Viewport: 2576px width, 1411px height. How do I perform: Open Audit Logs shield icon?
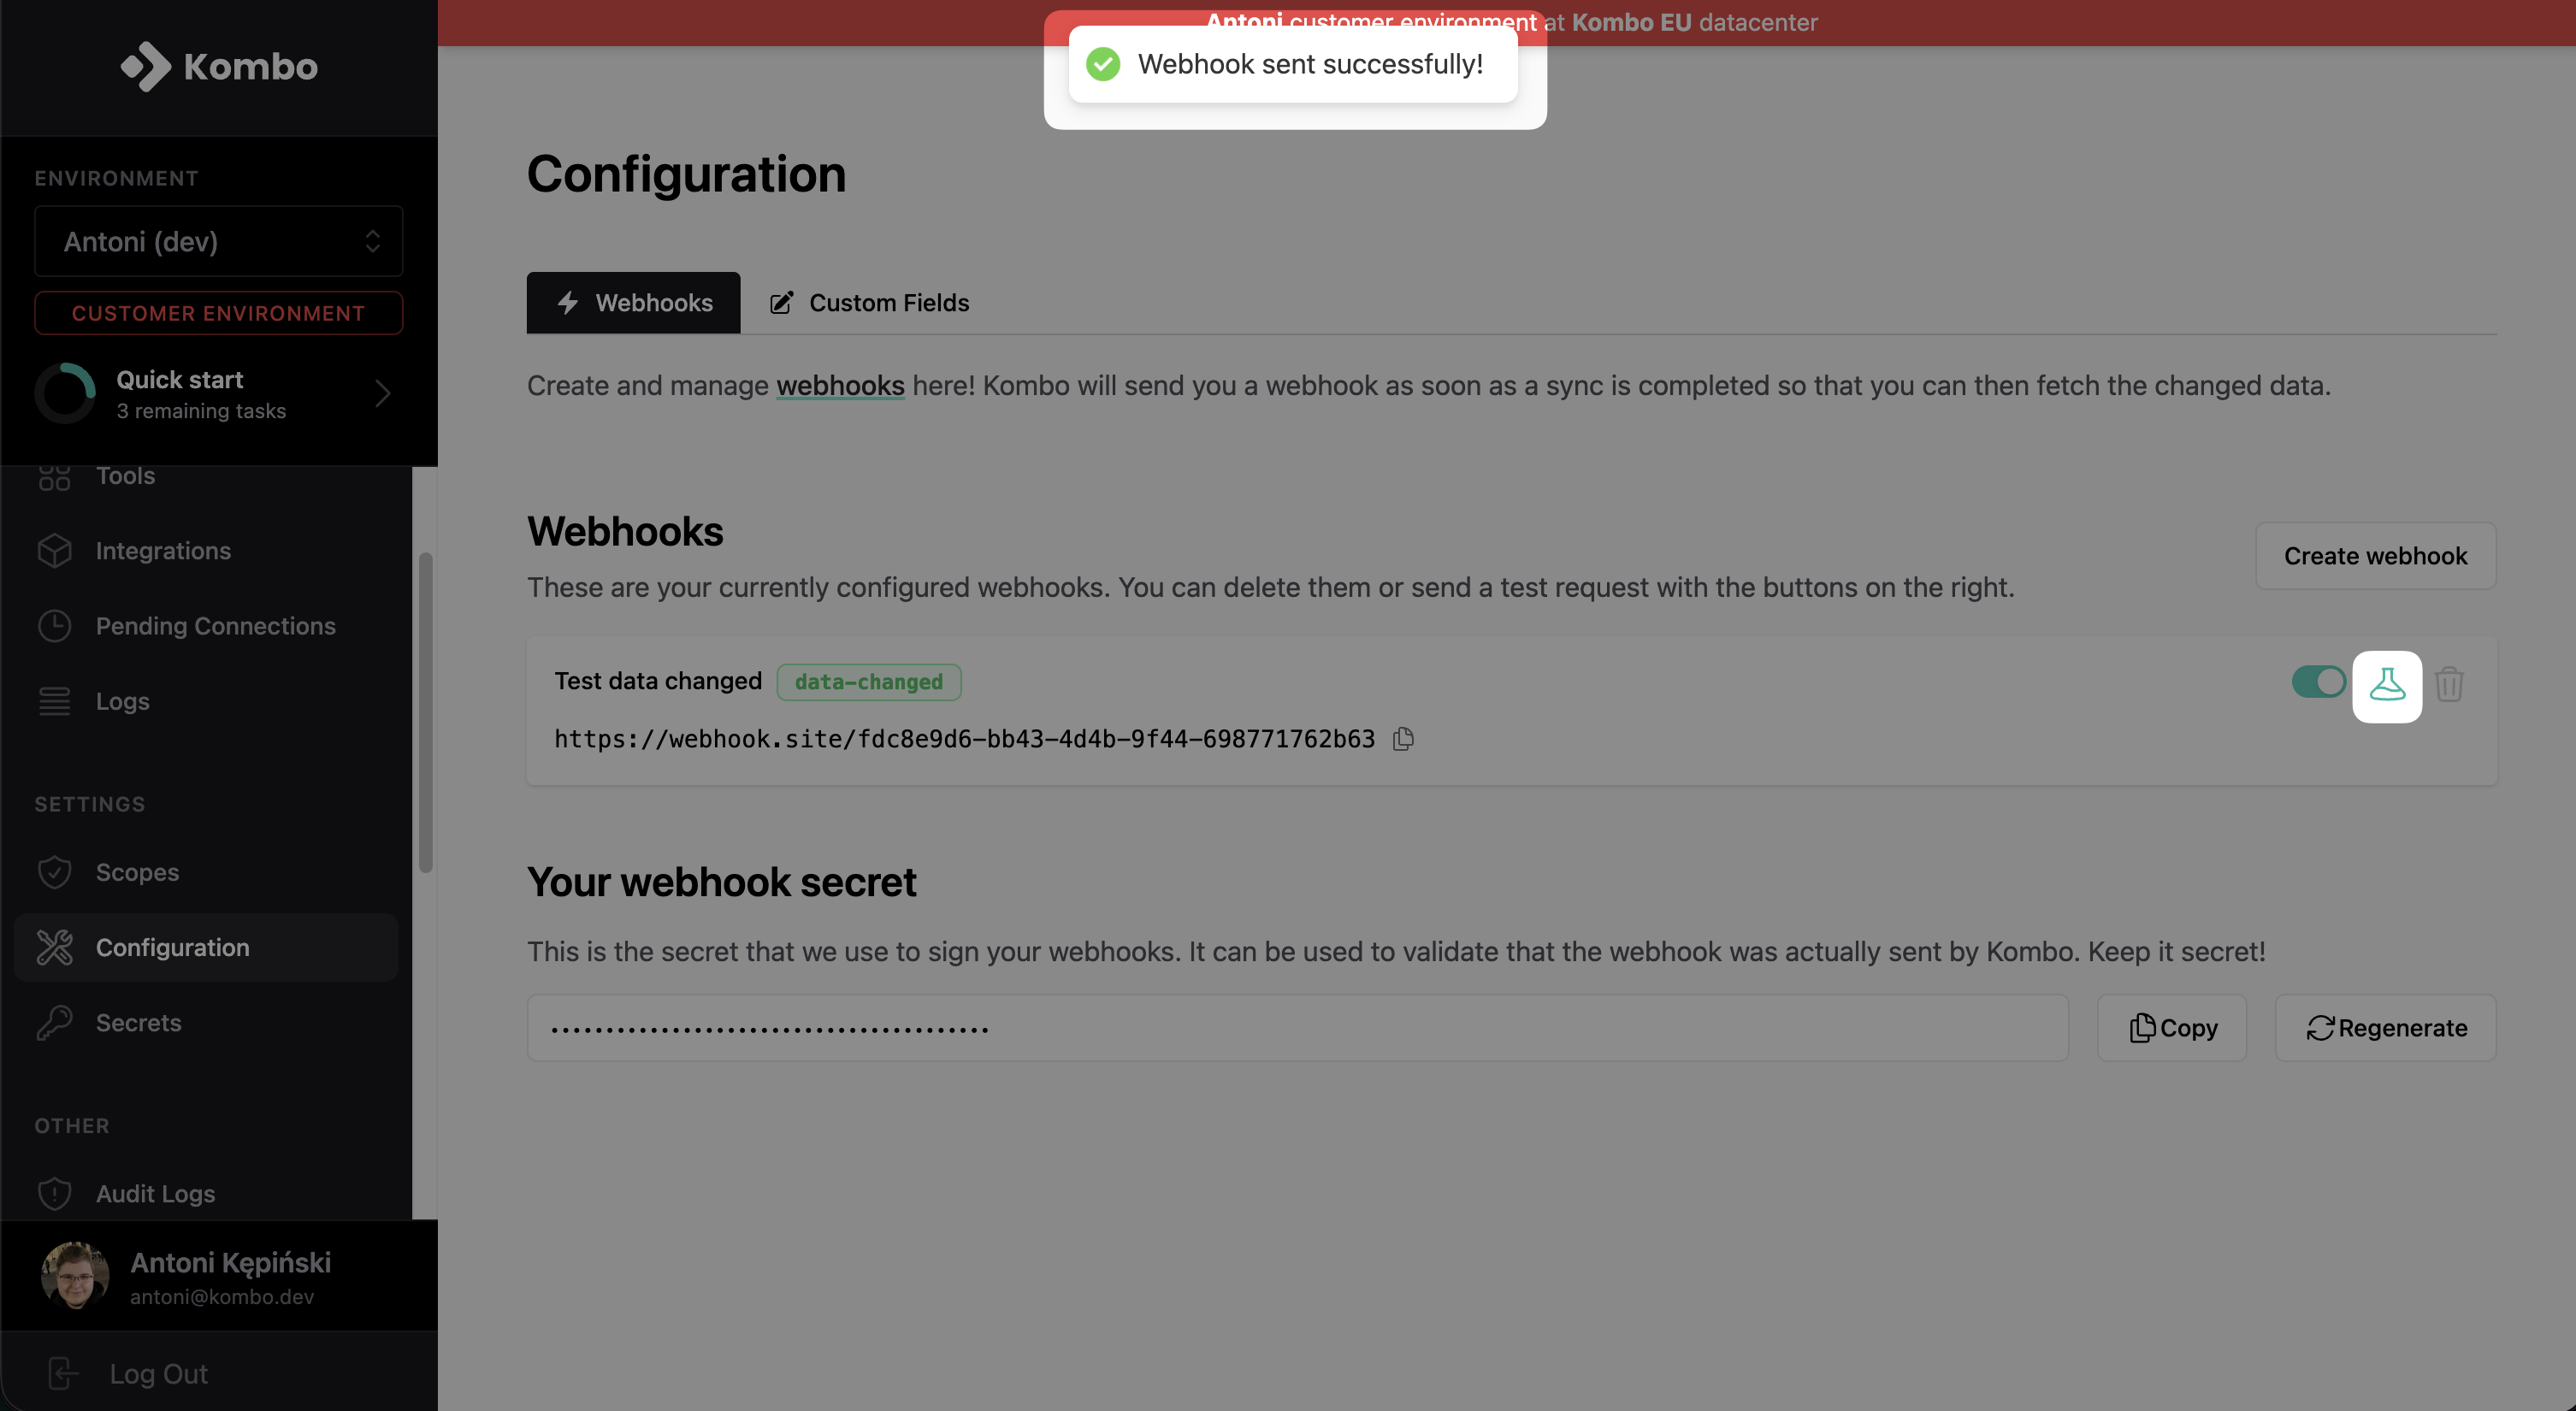(x=53, y=1193)
